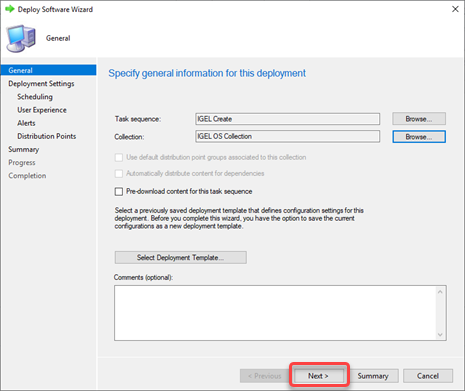Browse for a task sequence
Image resolution: width=465 pixels, height=391 pixels.
419,119
